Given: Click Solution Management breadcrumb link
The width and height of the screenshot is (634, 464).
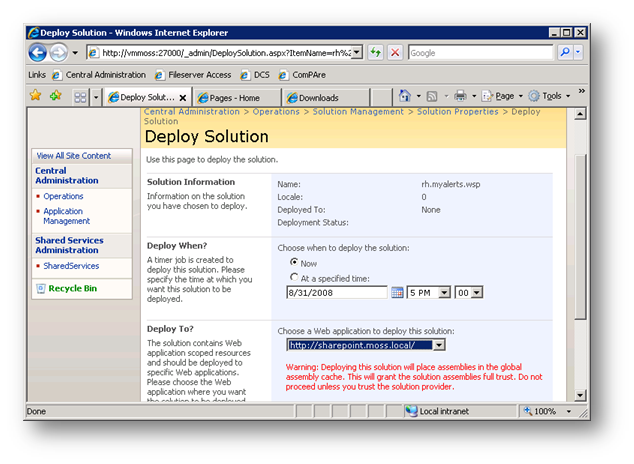Looking at the screenshot, I should pyautogui.click(x=358, y=112).
